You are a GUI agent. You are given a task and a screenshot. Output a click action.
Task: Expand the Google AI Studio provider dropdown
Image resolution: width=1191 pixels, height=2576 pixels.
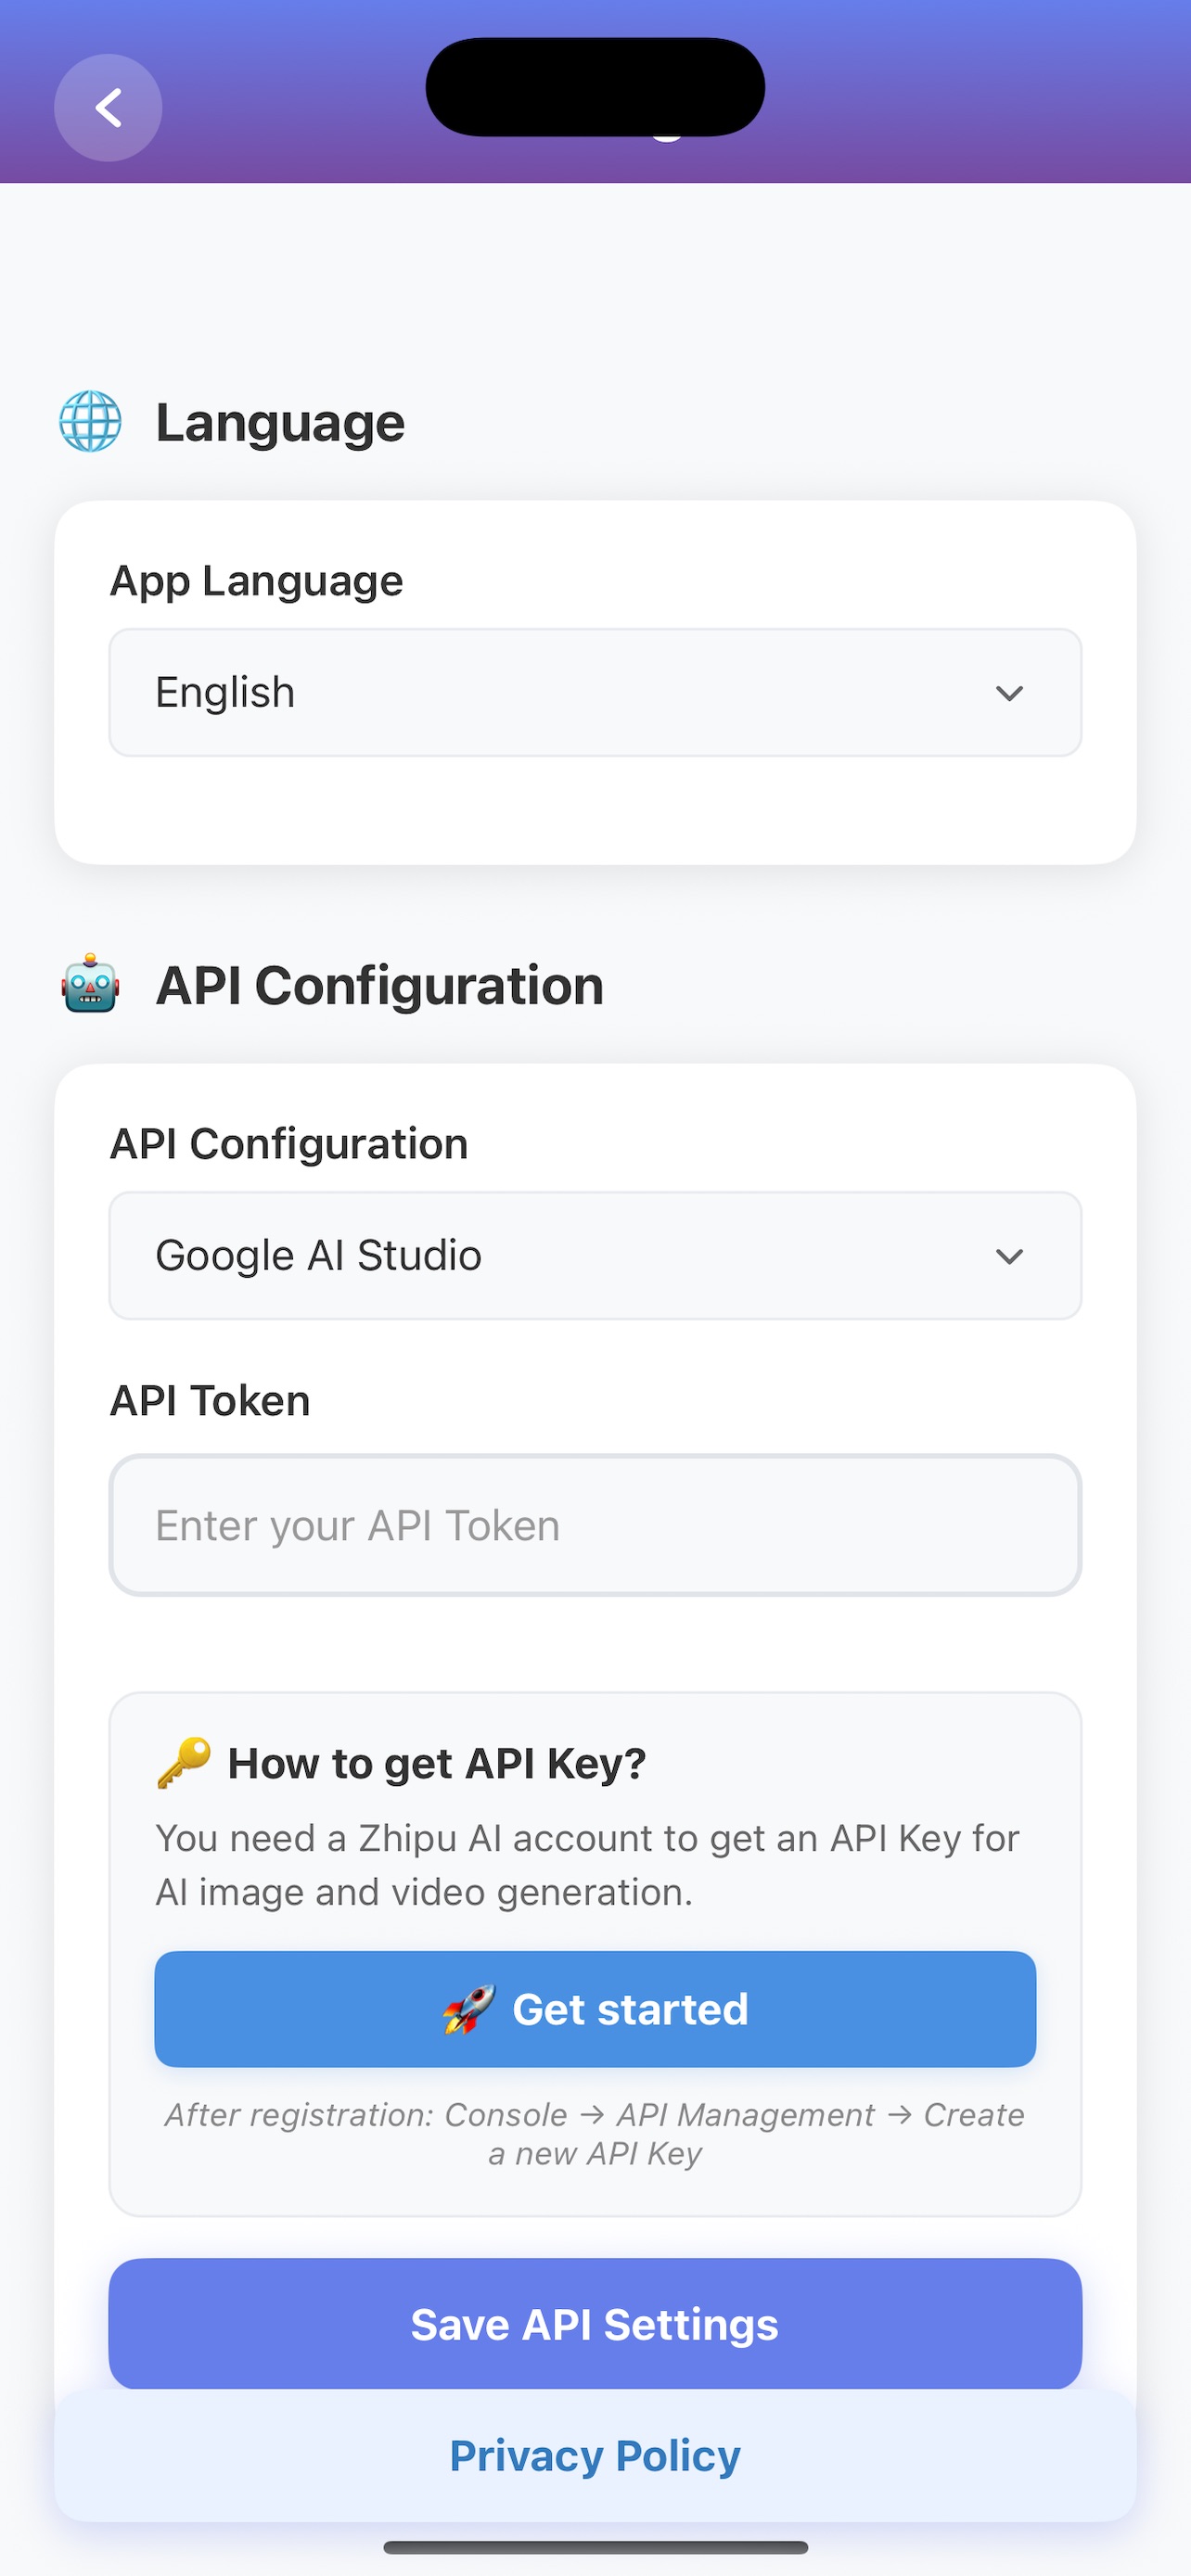pos(595,1256)
